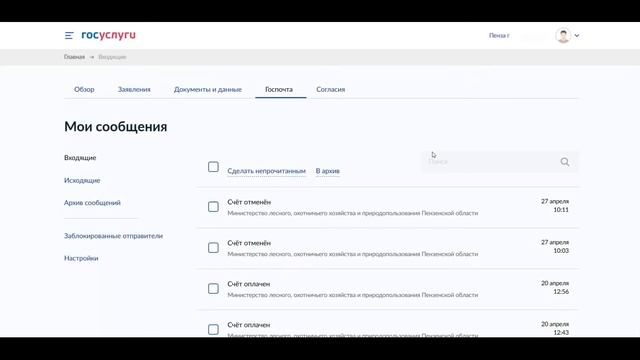Image resolution: width=640 pixels, height=360 pixels.
Task: Open Архив сообщений folder
Action: pos(92,202)
